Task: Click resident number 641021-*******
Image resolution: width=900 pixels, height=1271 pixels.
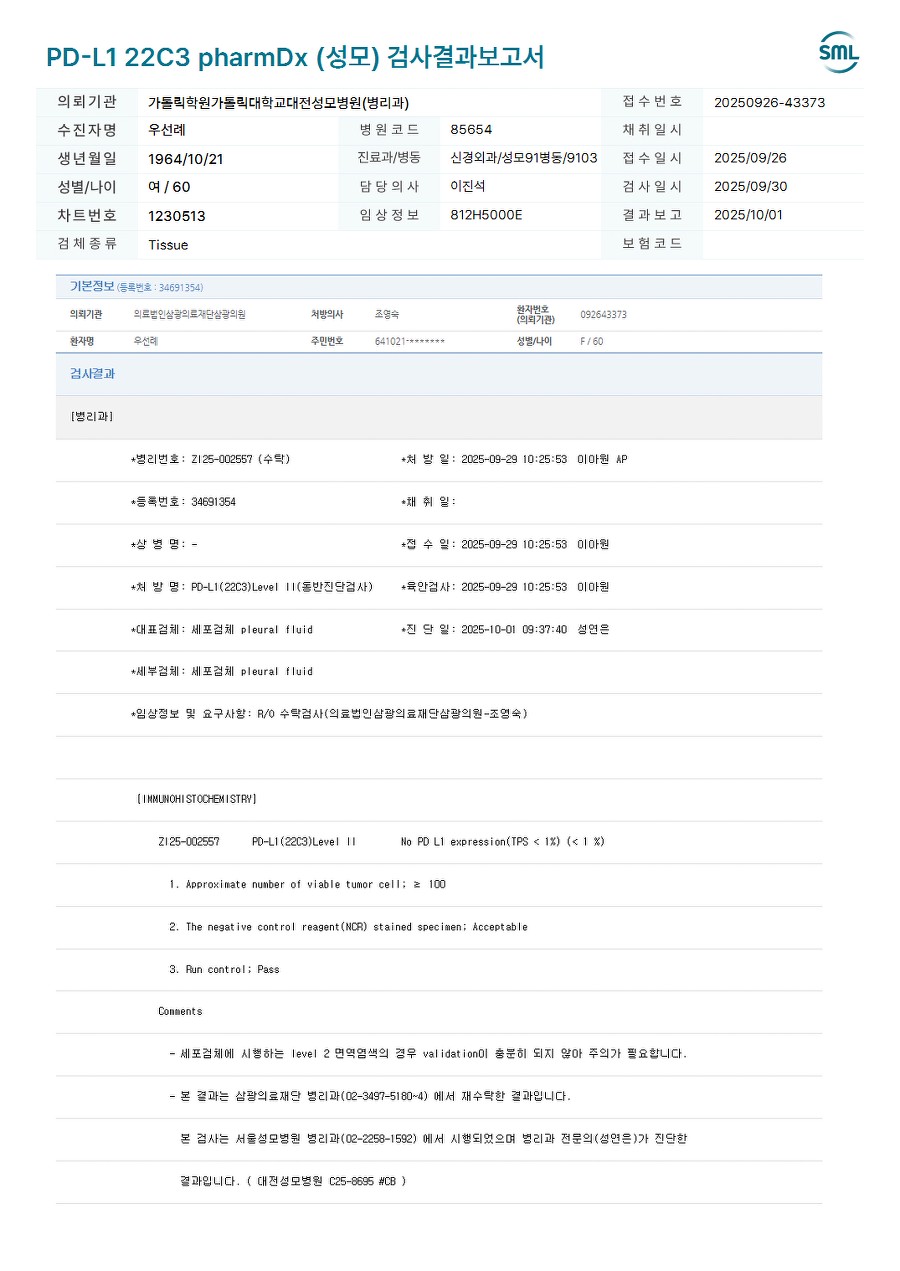Action: (x=410, y=342)
